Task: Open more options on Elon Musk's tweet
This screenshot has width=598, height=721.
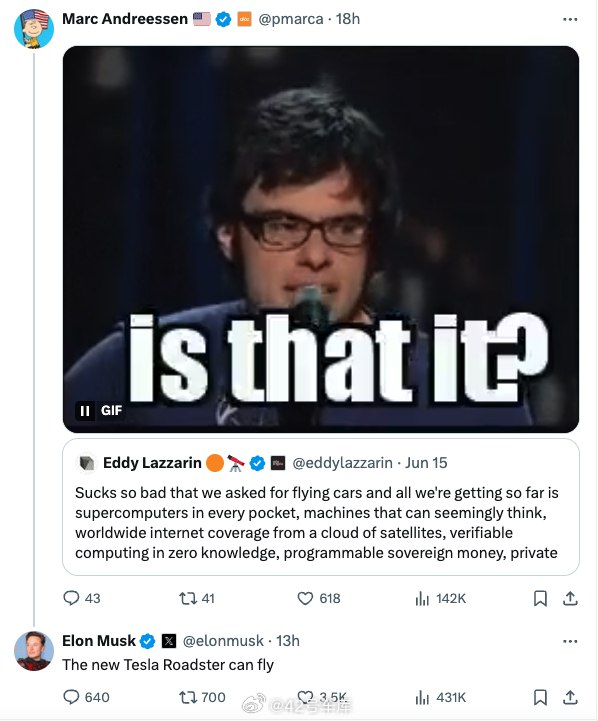Action: [x=570, y=641]
